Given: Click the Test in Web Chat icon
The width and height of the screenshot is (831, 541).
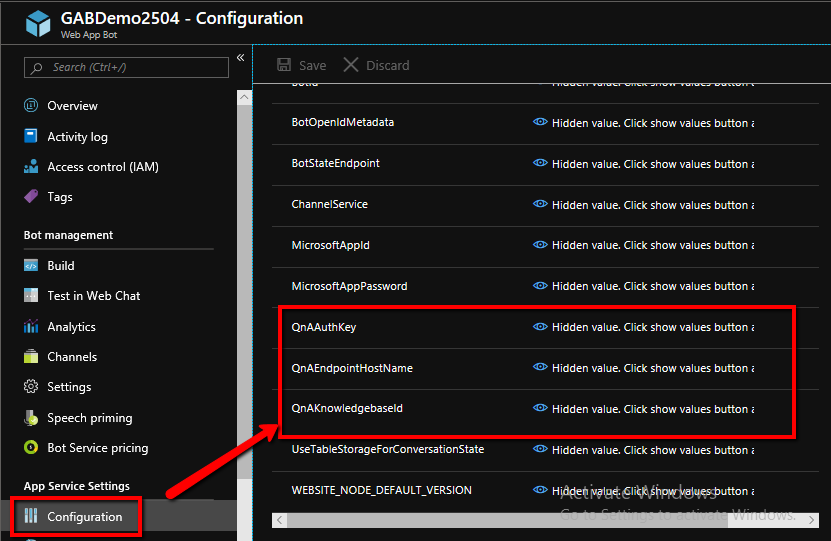Looking at the screenshot, I should click(31, 295).
